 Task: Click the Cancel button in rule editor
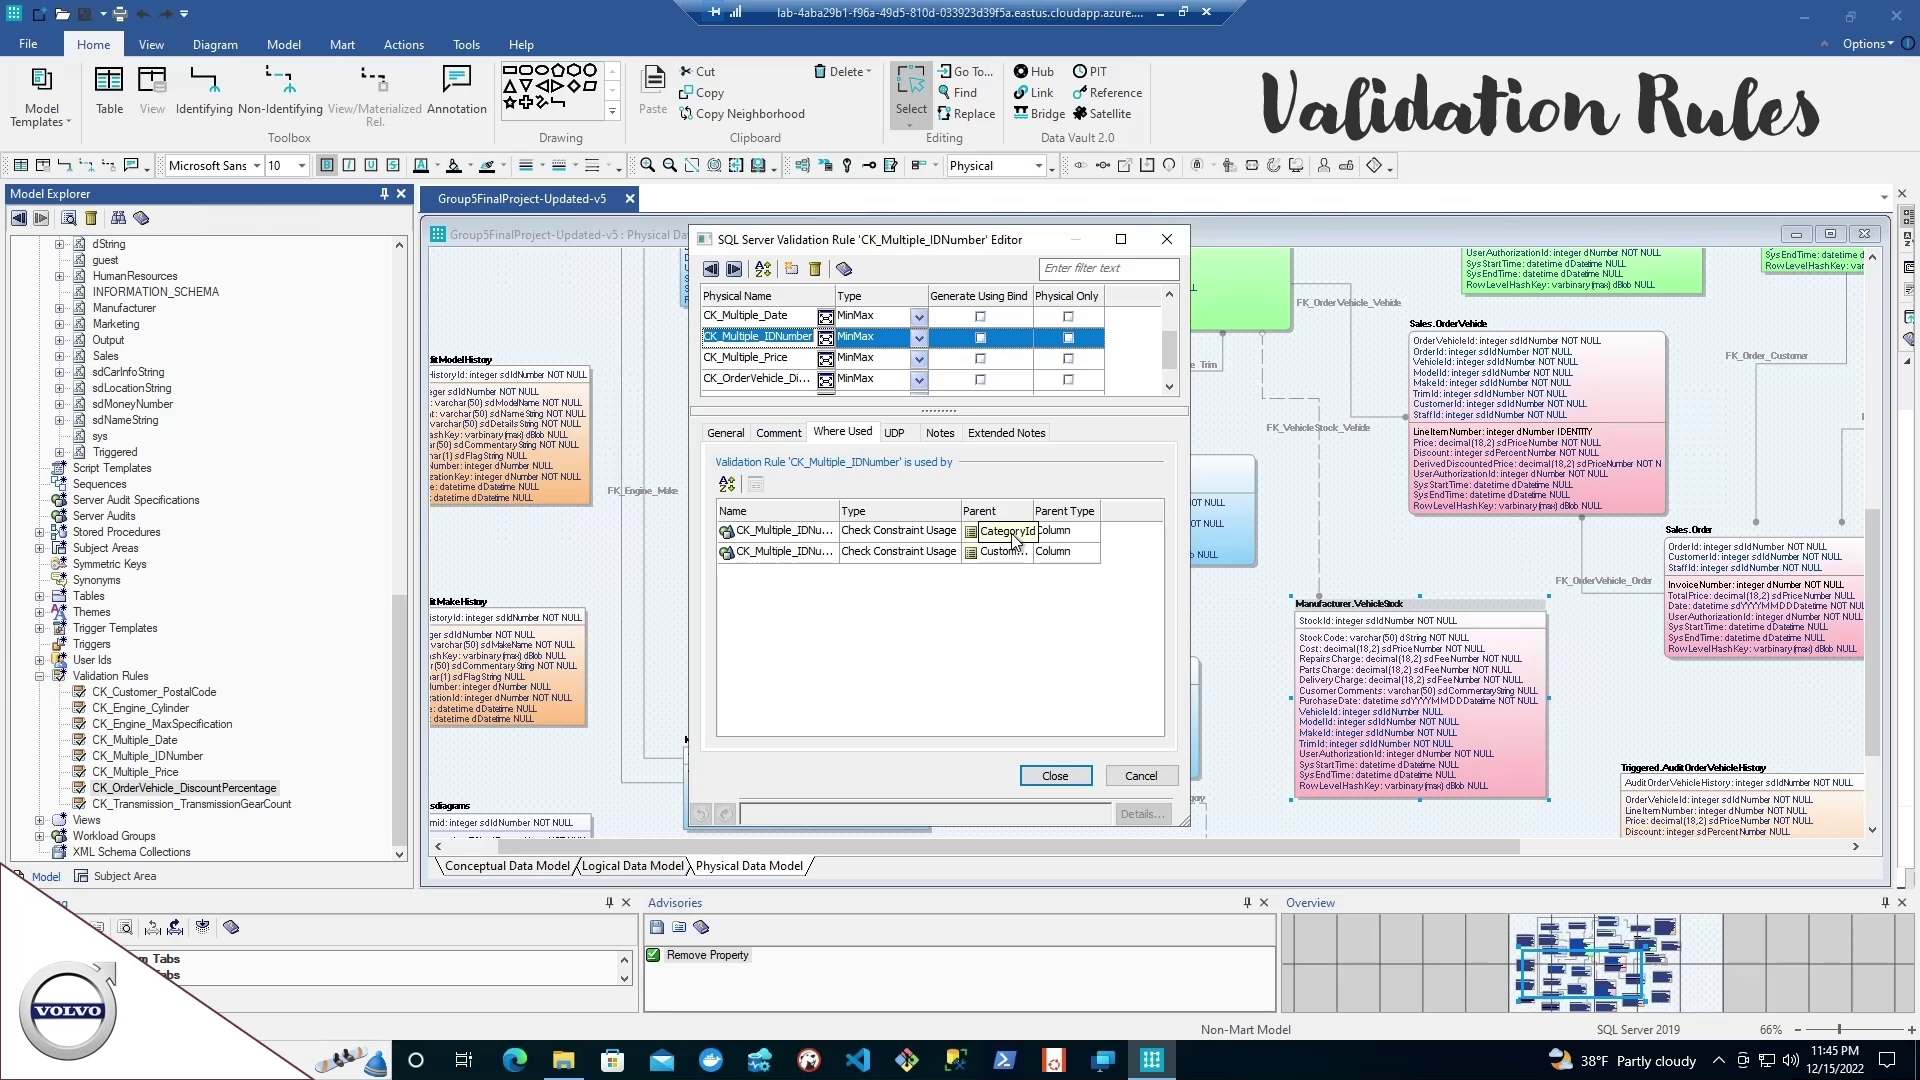(1141, 776)
